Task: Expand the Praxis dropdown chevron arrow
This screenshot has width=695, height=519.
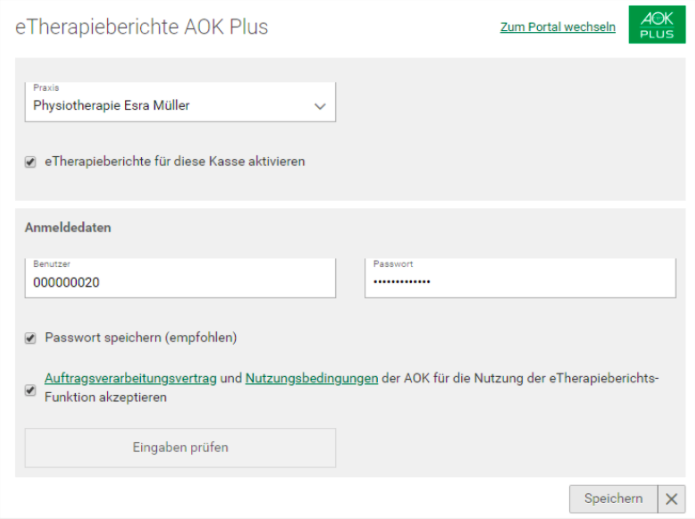Action: [x=320, y=106]
